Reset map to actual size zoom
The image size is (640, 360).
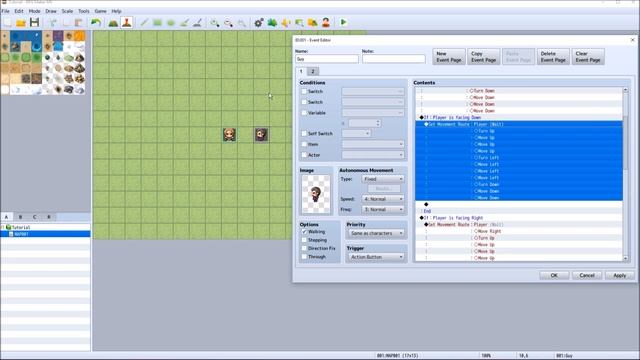(242, 22)
